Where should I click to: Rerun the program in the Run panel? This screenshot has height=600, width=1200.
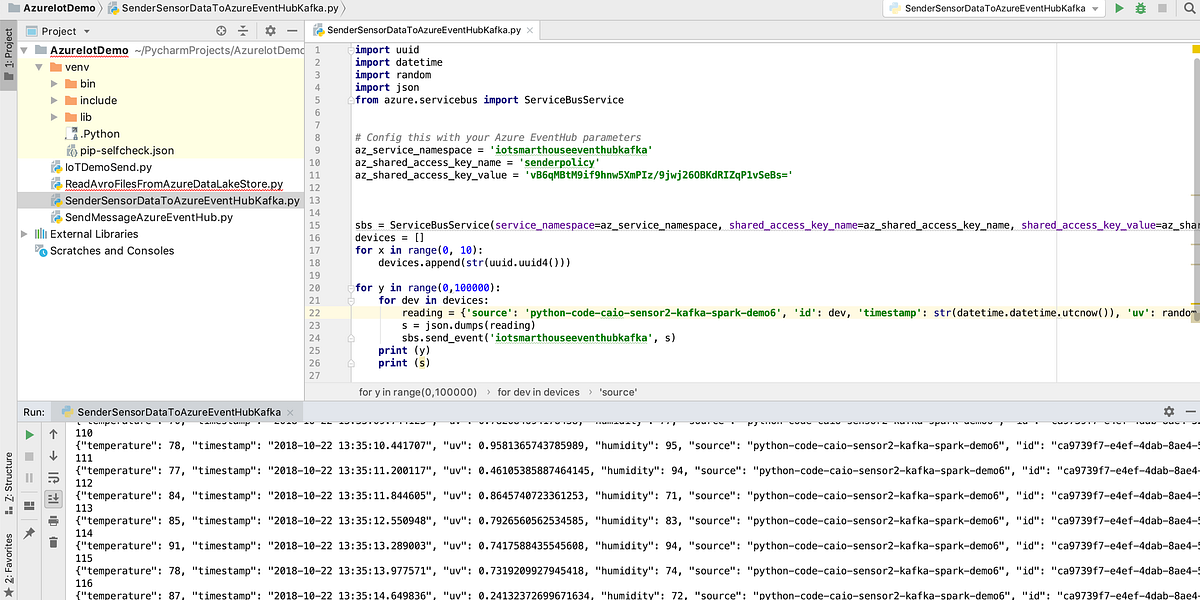point(28,434)
